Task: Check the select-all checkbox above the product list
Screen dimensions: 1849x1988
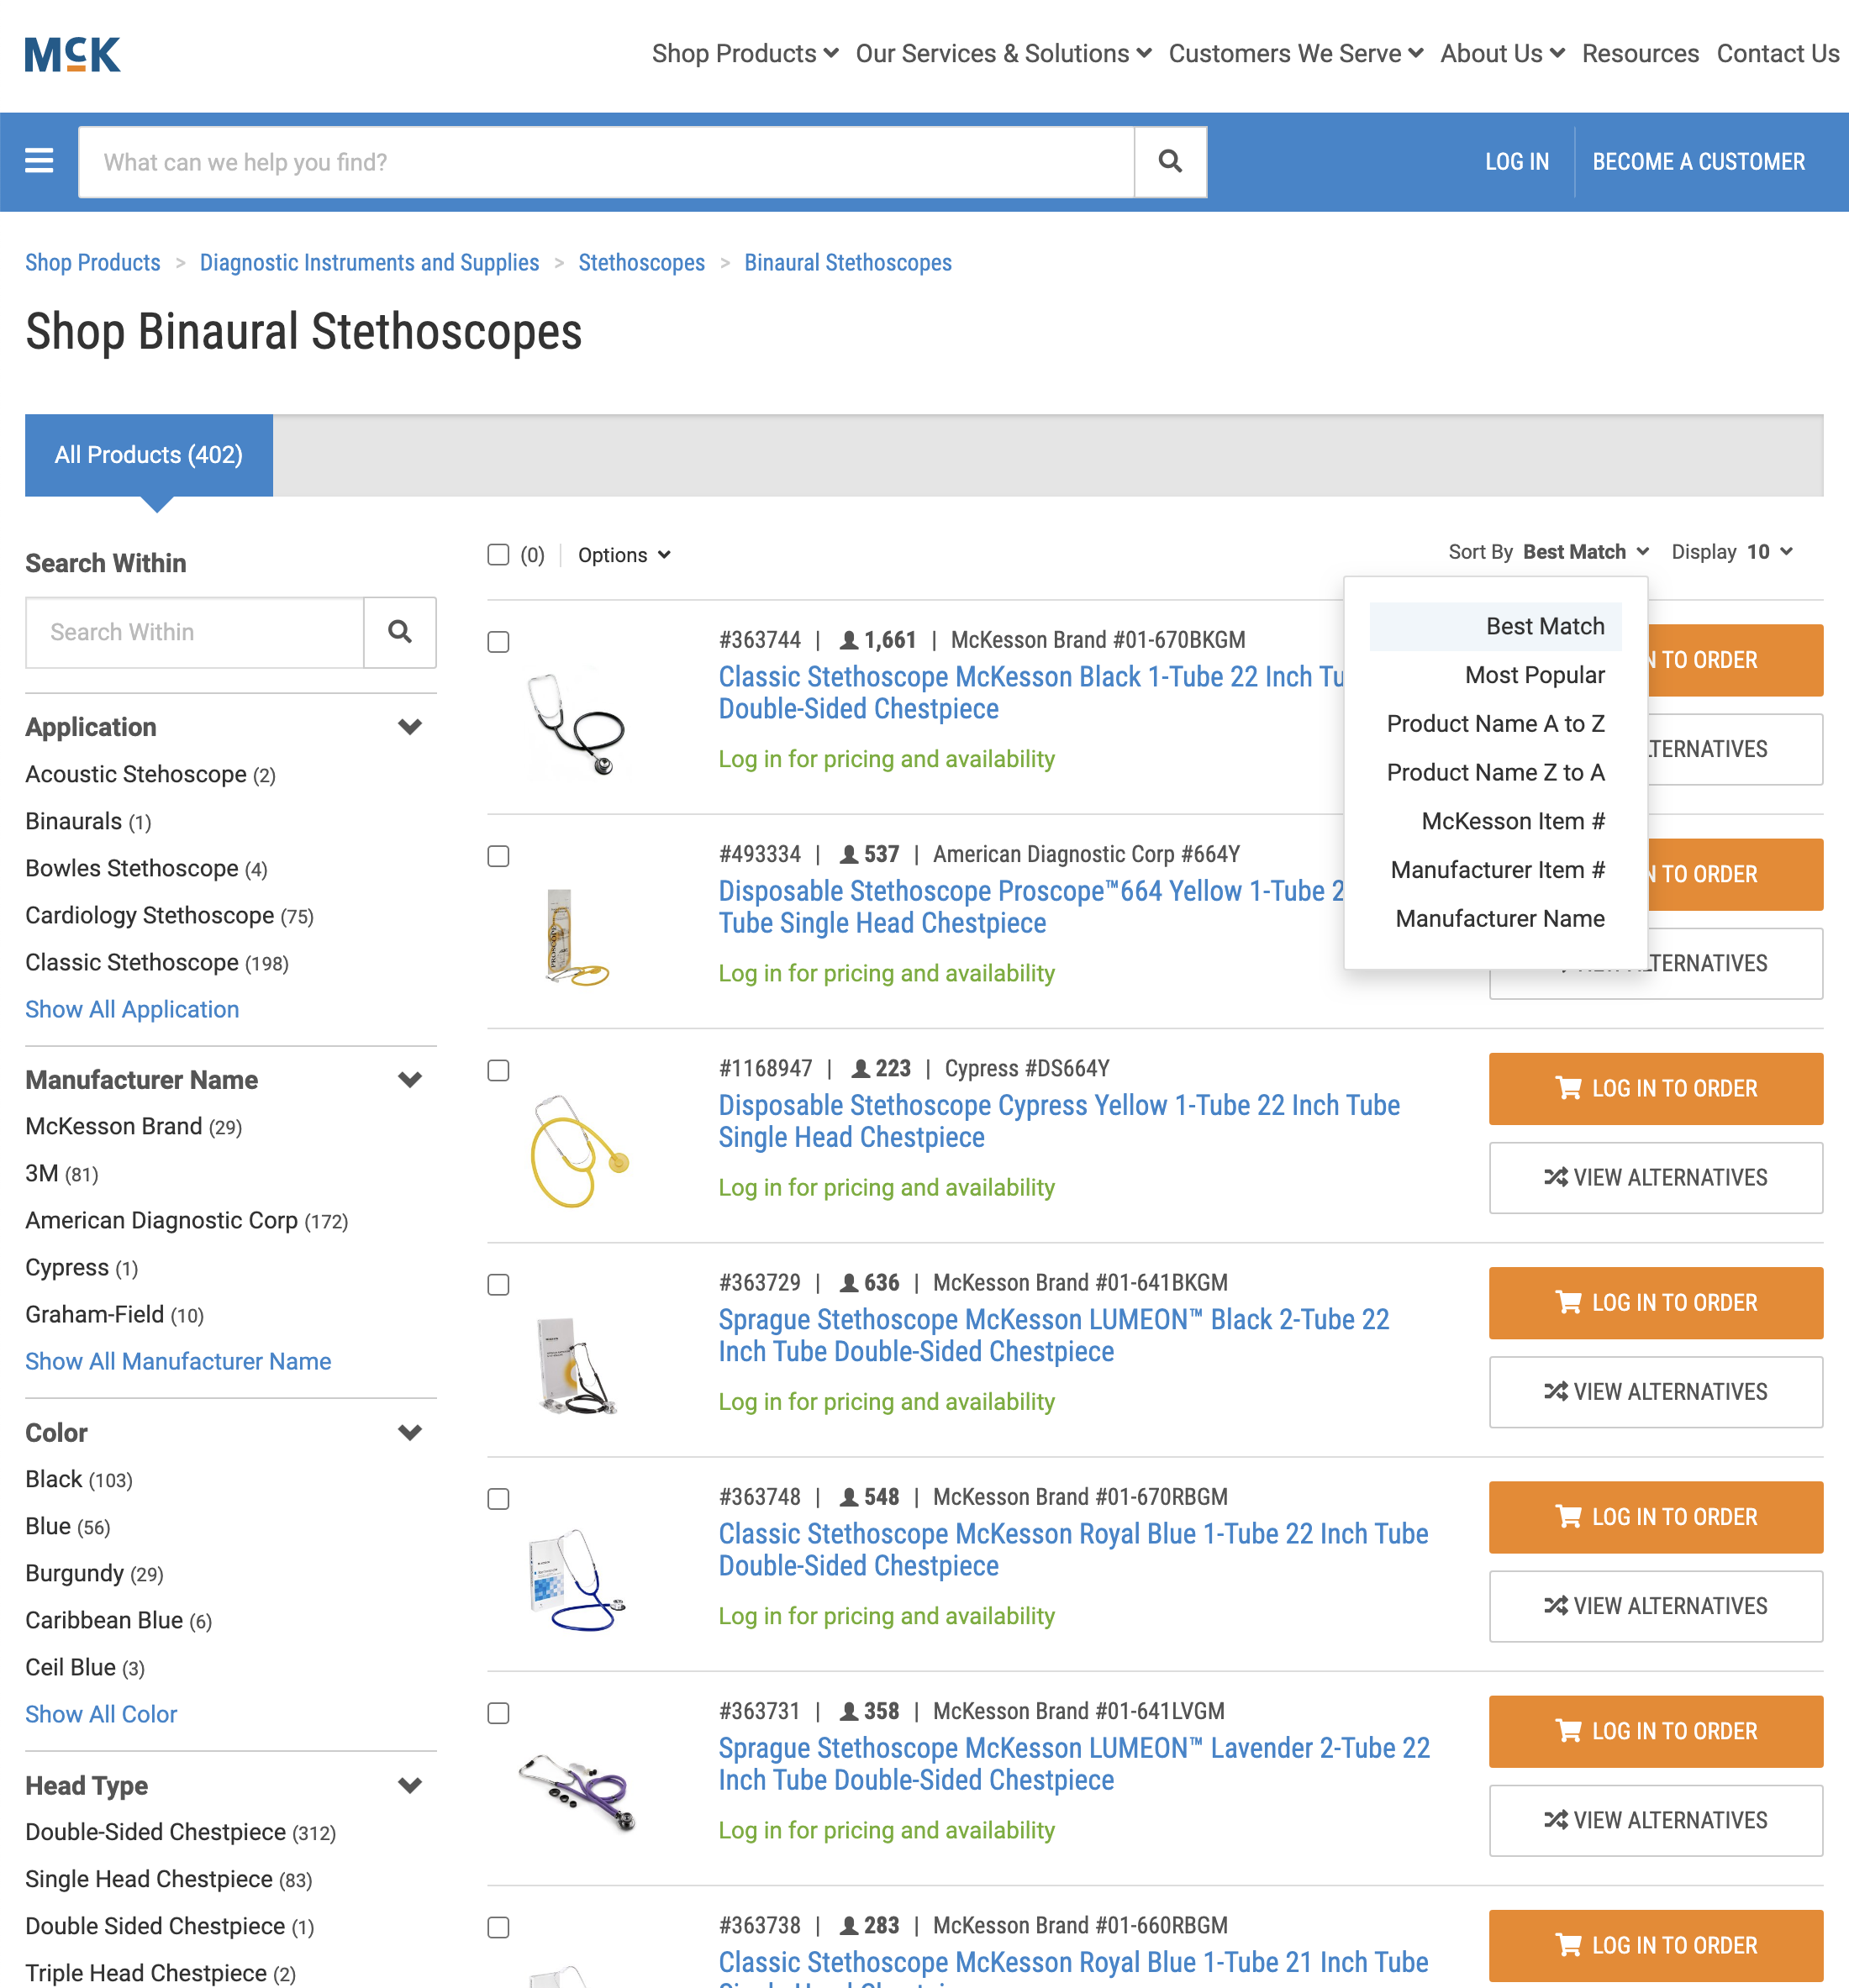Action: 497,554
